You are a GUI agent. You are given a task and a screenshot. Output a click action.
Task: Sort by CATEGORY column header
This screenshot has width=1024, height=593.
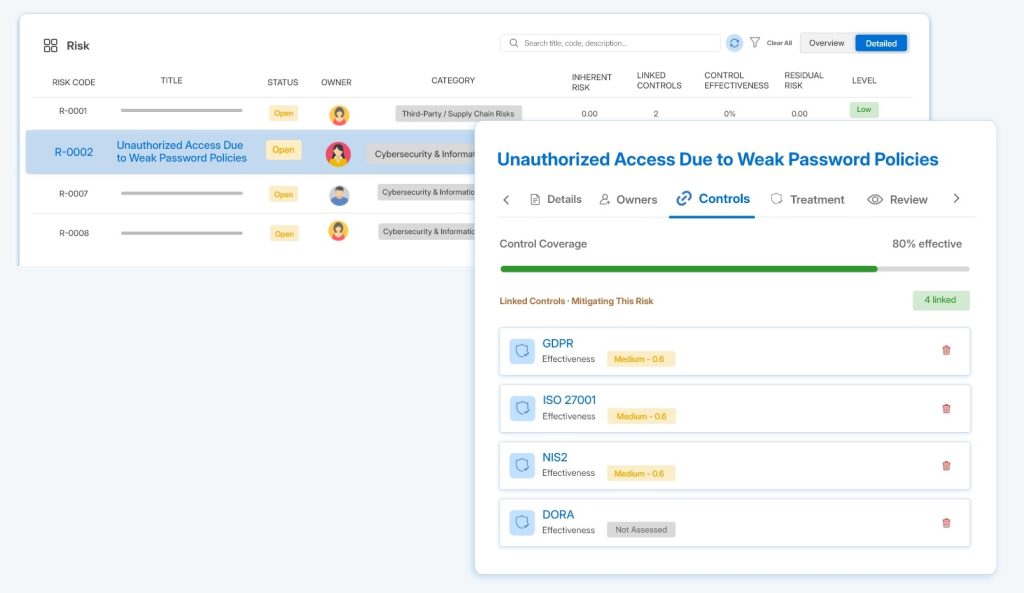coord(453,80)
